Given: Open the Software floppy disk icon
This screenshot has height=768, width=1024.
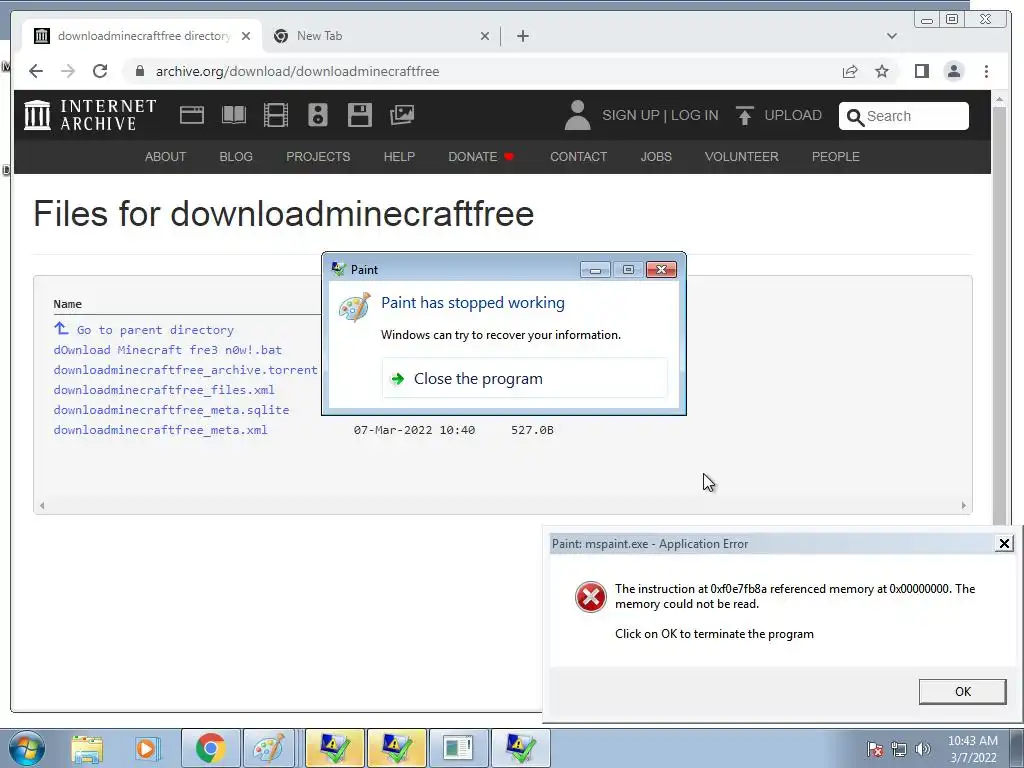Looking at the screenshot, I should coord(360,115).
